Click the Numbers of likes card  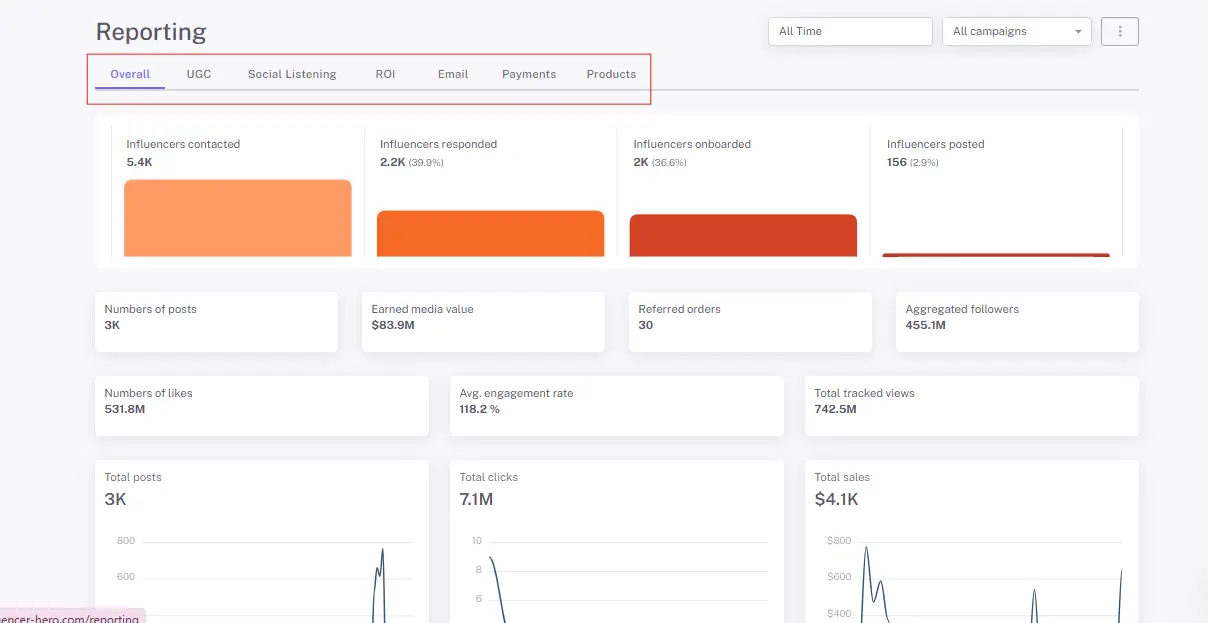click(x=262, y=406)
